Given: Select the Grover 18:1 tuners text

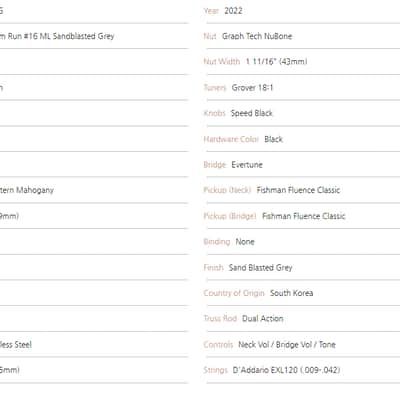Looking at the screenshot, I should point(252,88).
